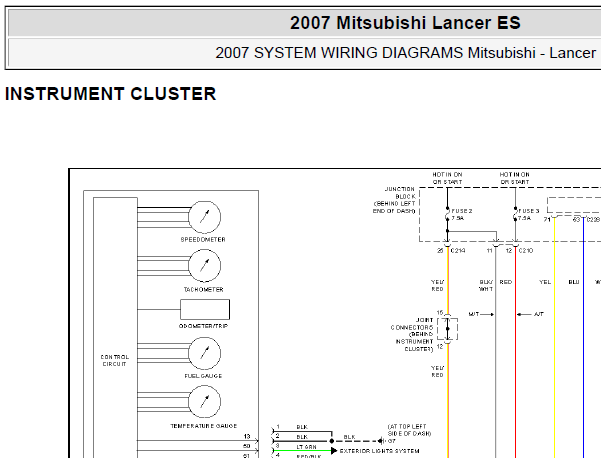601x458 pixels.
Task: Click pin number 71 above yellow wire
Action: (547, 220)
